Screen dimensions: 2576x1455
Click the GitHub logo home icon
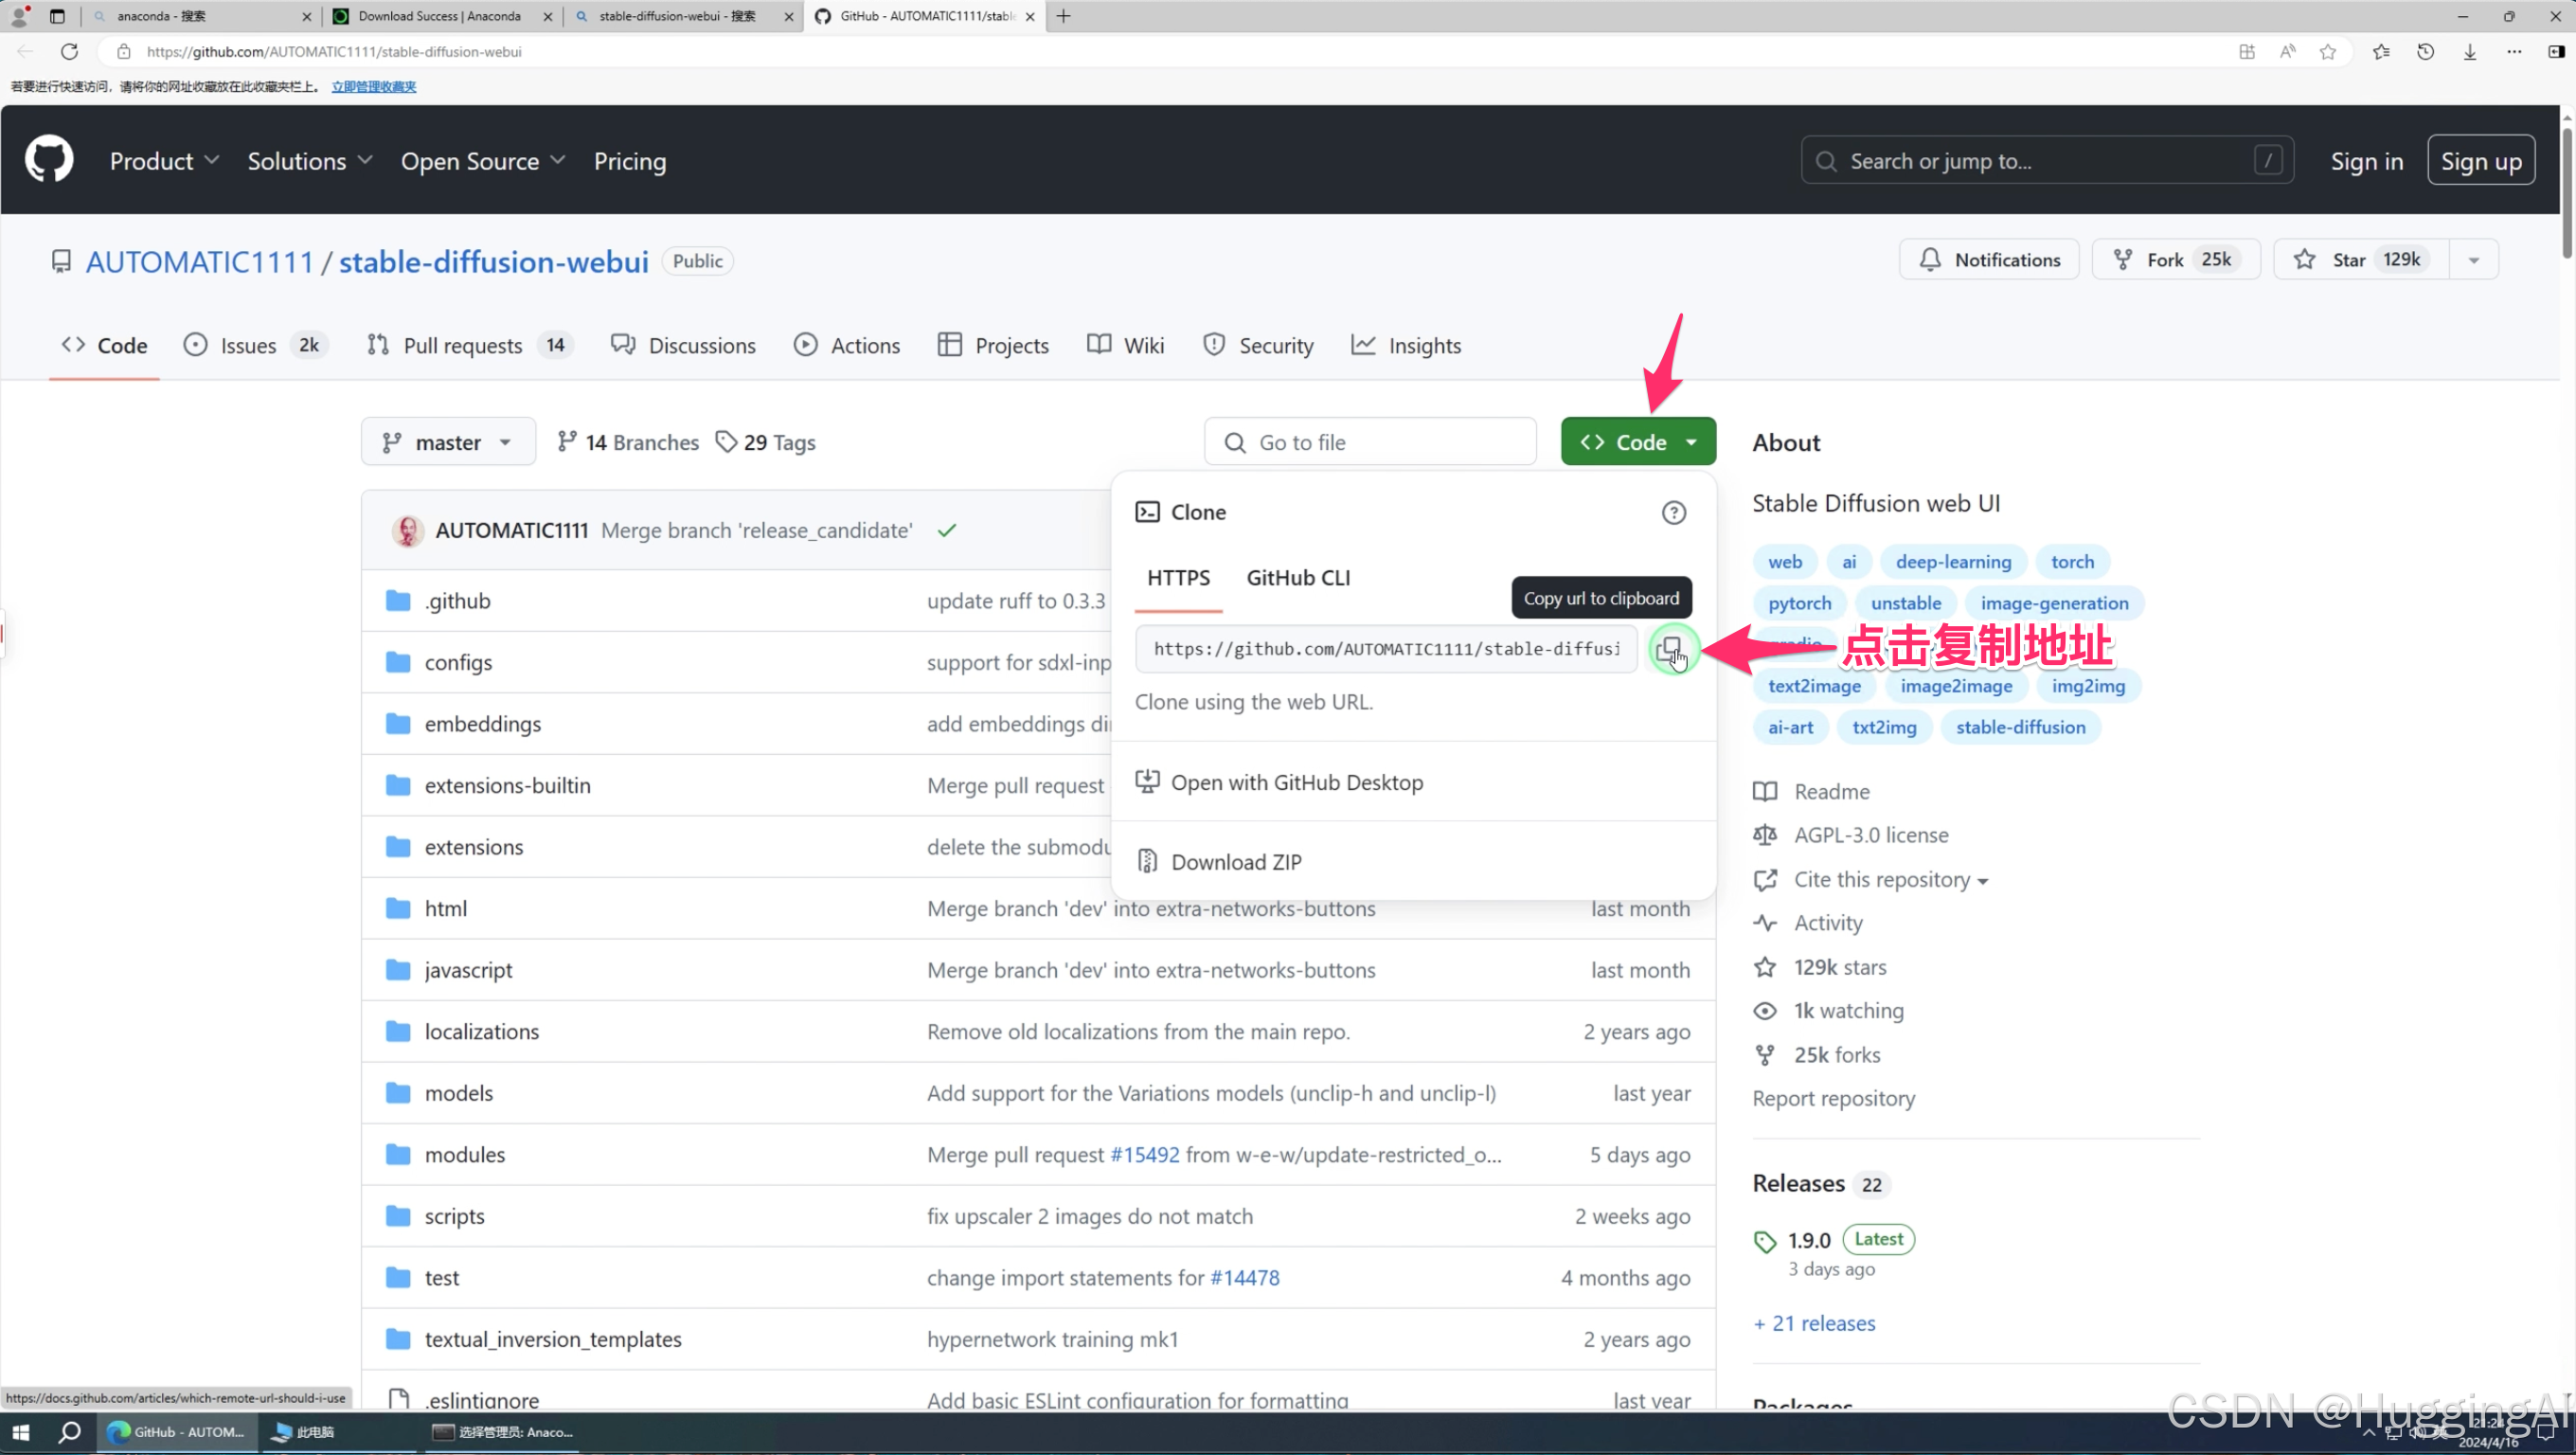pos(49,160)
